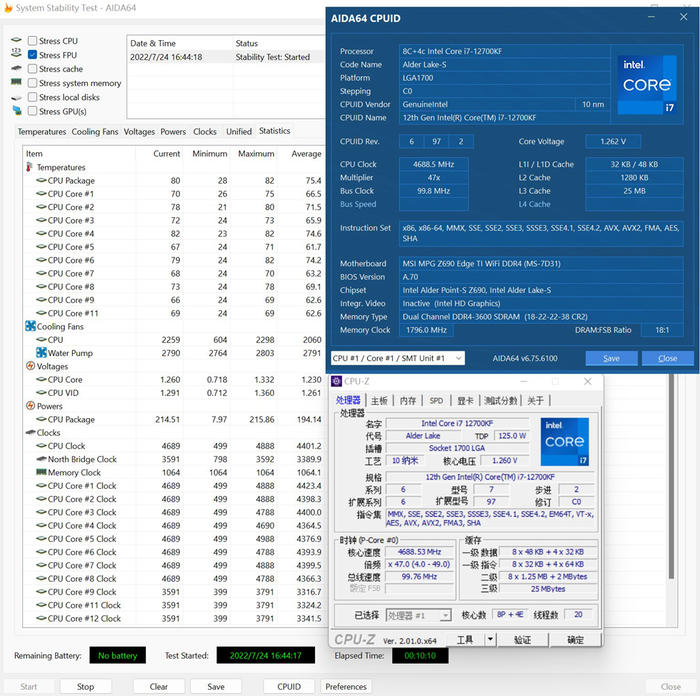Open the Clocks tab
This screenshot has height=696, width=700.
click(x=204, y=132)
